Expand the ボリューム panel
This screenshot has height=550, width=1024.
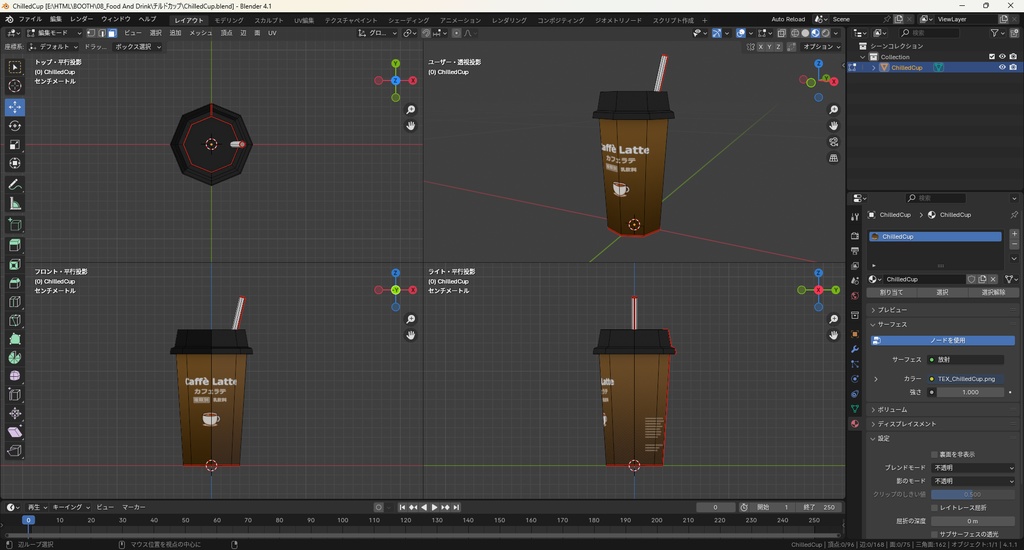coord(892,410)
